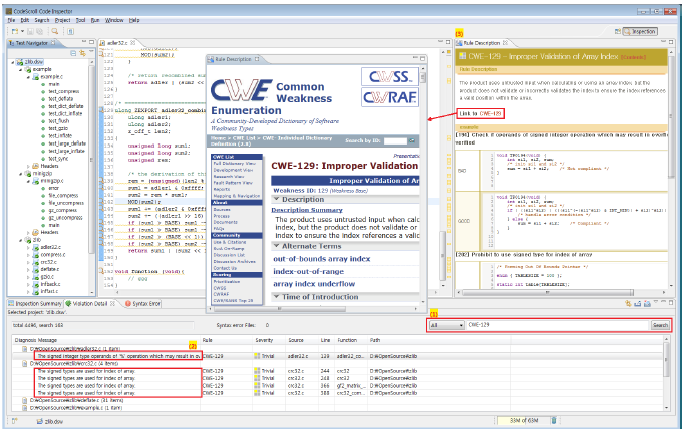This screenshot has height=429, width=683.
Task: Click the Open Perspective icon beside Inspection
Action: coord(618,31)
